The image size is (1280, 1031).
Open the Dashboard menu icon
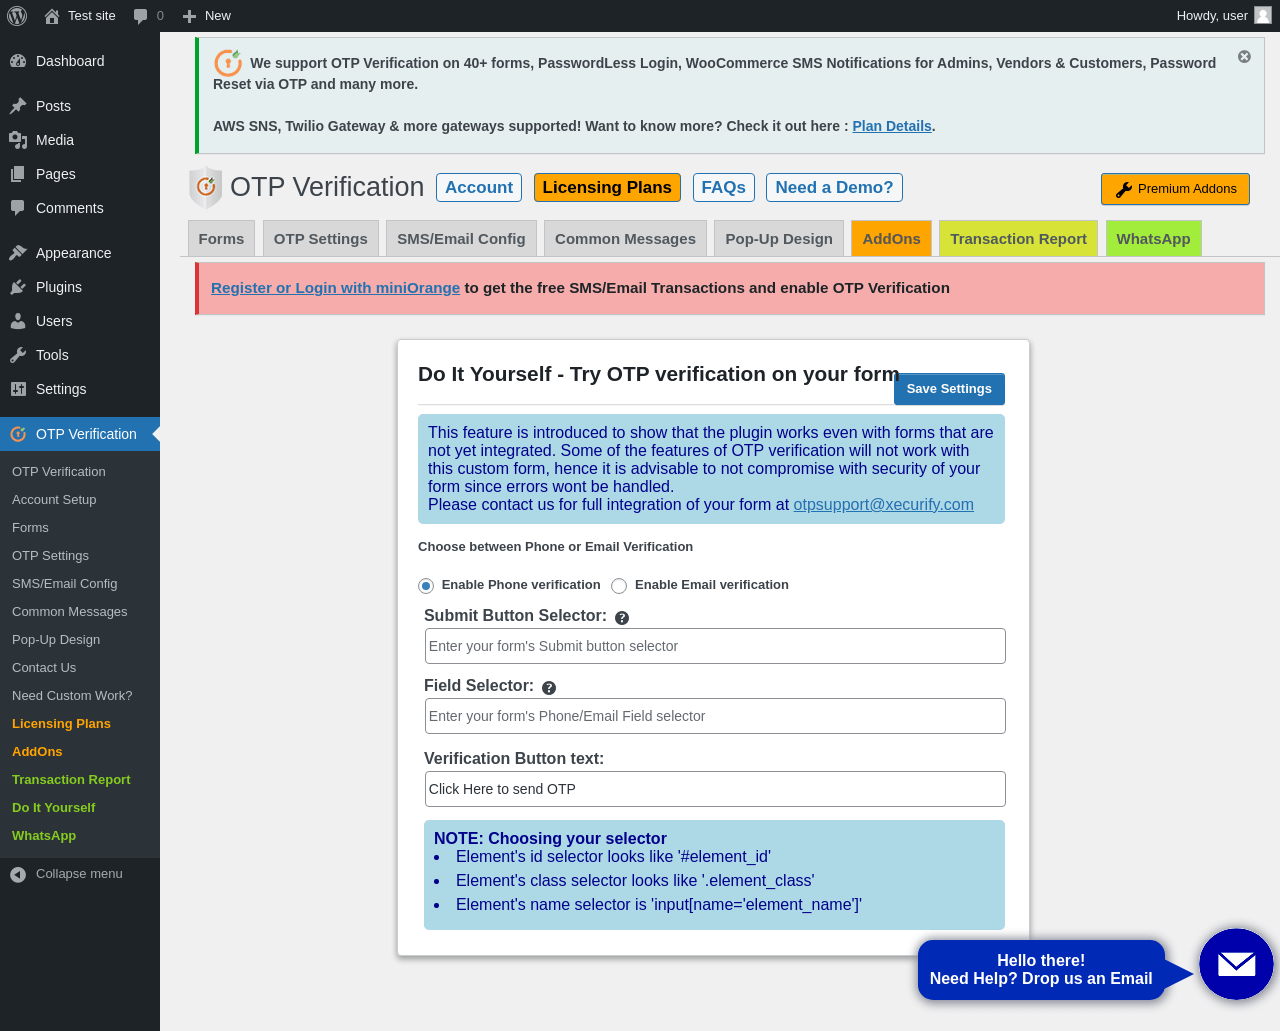tap(18, 61)
